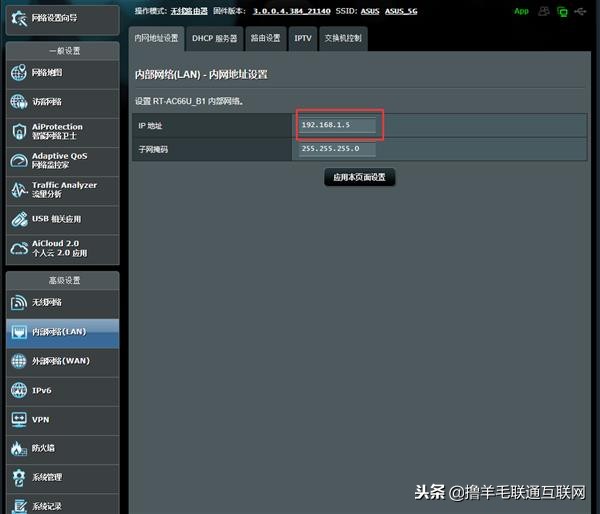The height and width of the screenshot is (514, 600).
Task: Open the 外部网络(WAN) menu label
Action: (x=60, y=361)
